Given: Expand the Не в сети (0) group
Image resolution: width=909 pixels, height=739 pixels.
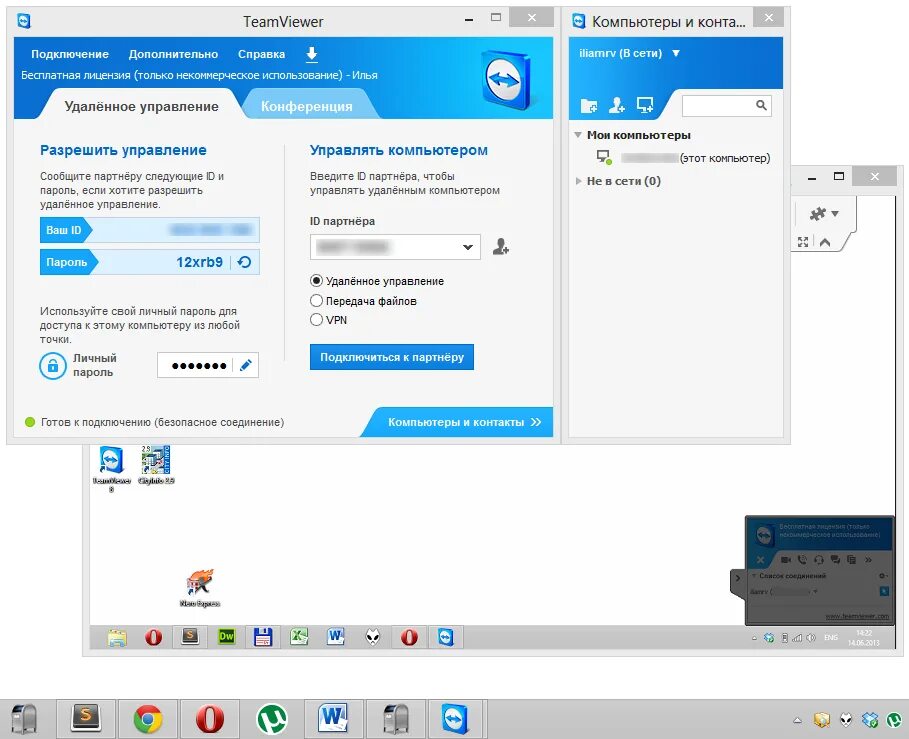Looking at the screenshot, I should coord(578,181).
